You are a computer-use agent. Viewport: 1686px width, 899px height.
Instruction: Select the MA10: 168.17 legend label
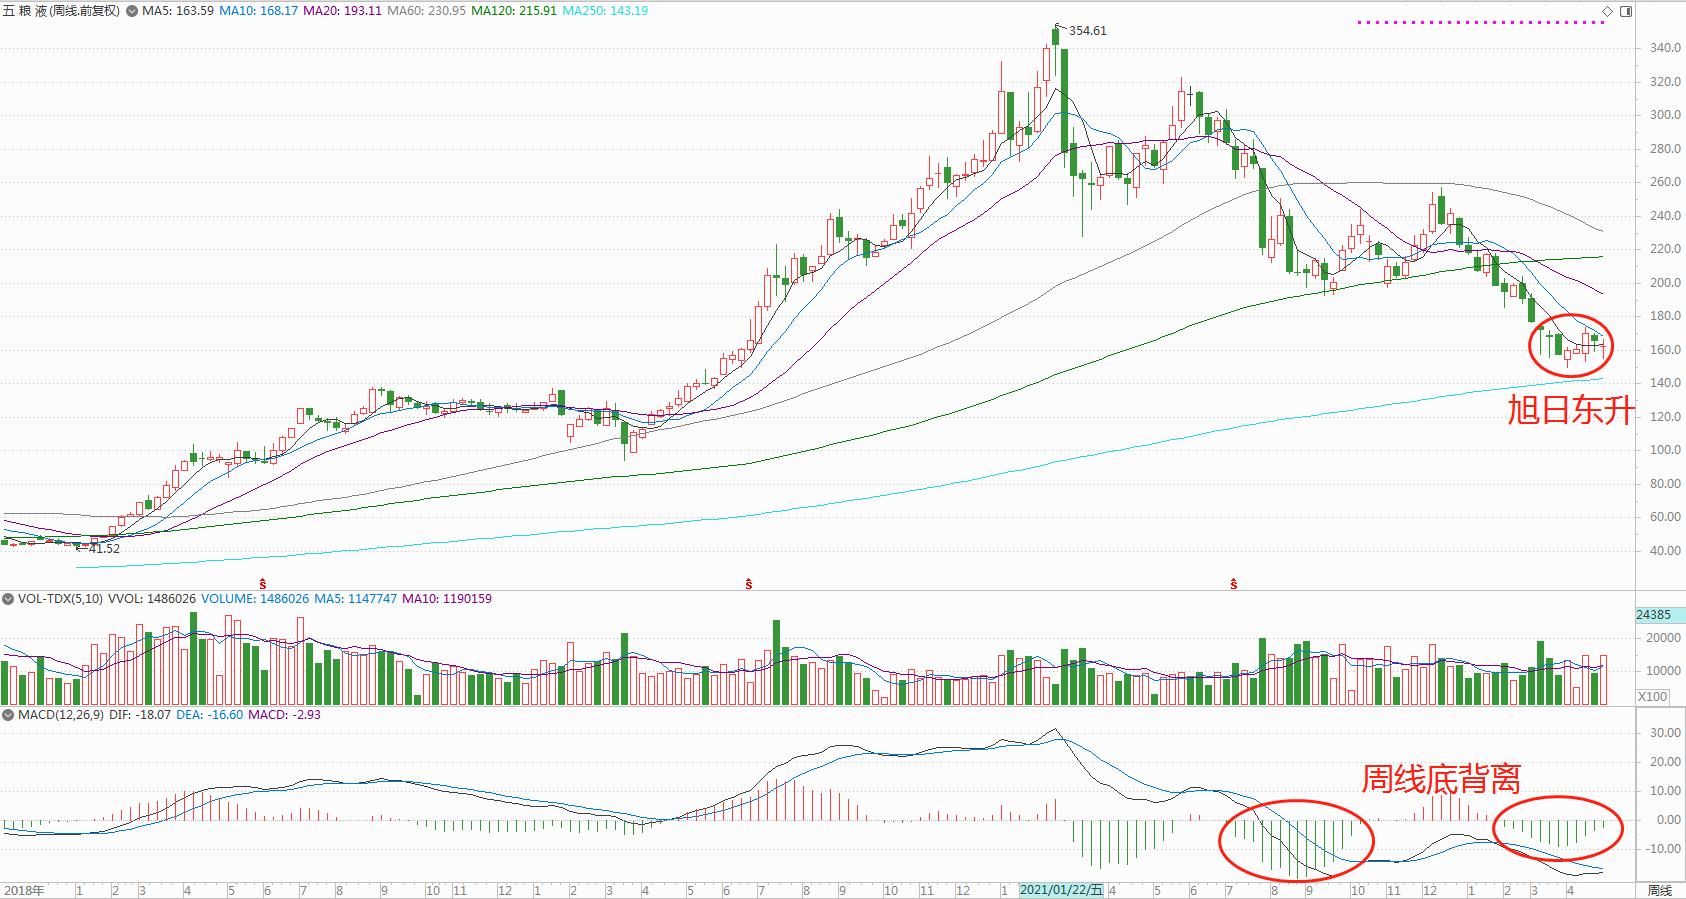(259, 11)
